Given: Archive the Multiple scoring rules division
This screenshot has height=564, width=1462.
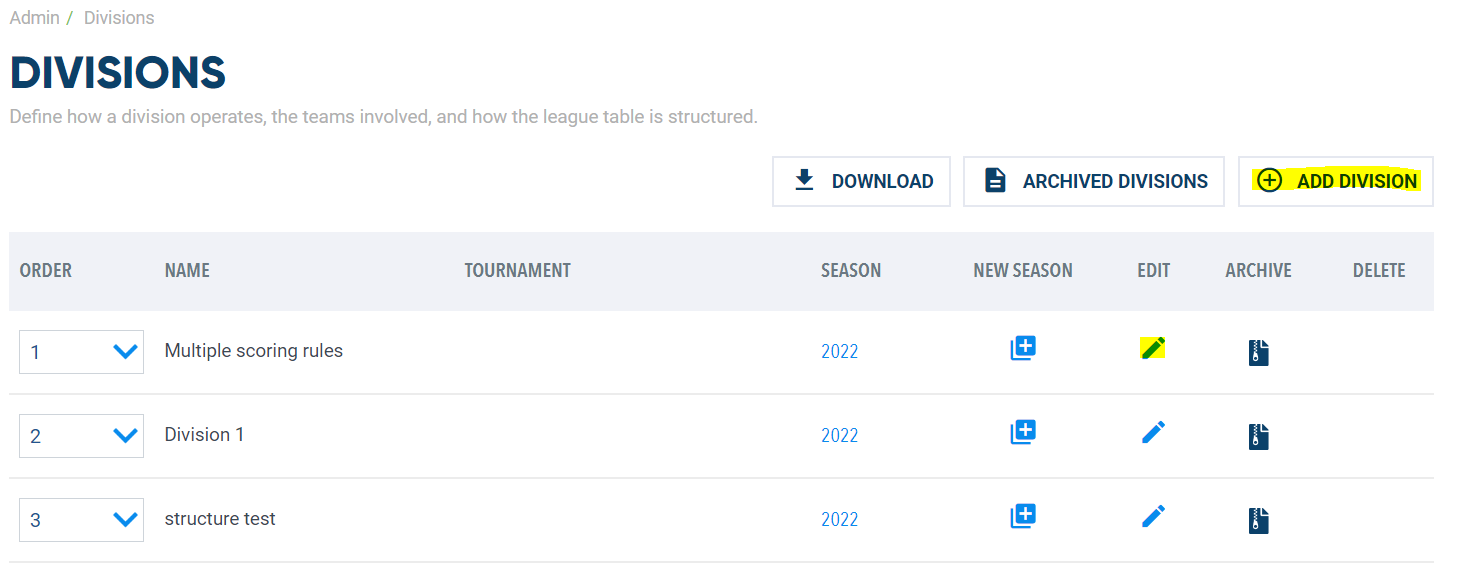Looking at the screenshot, I should coord(1258,352).
